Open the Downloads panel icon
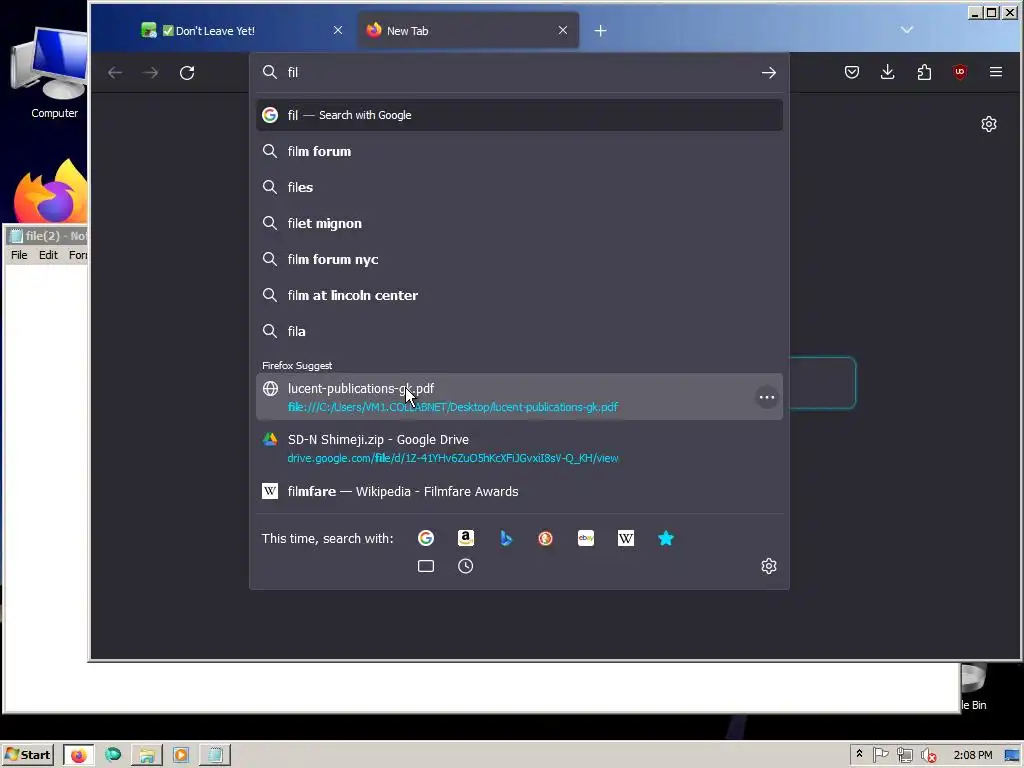 (x=888, y=72)
